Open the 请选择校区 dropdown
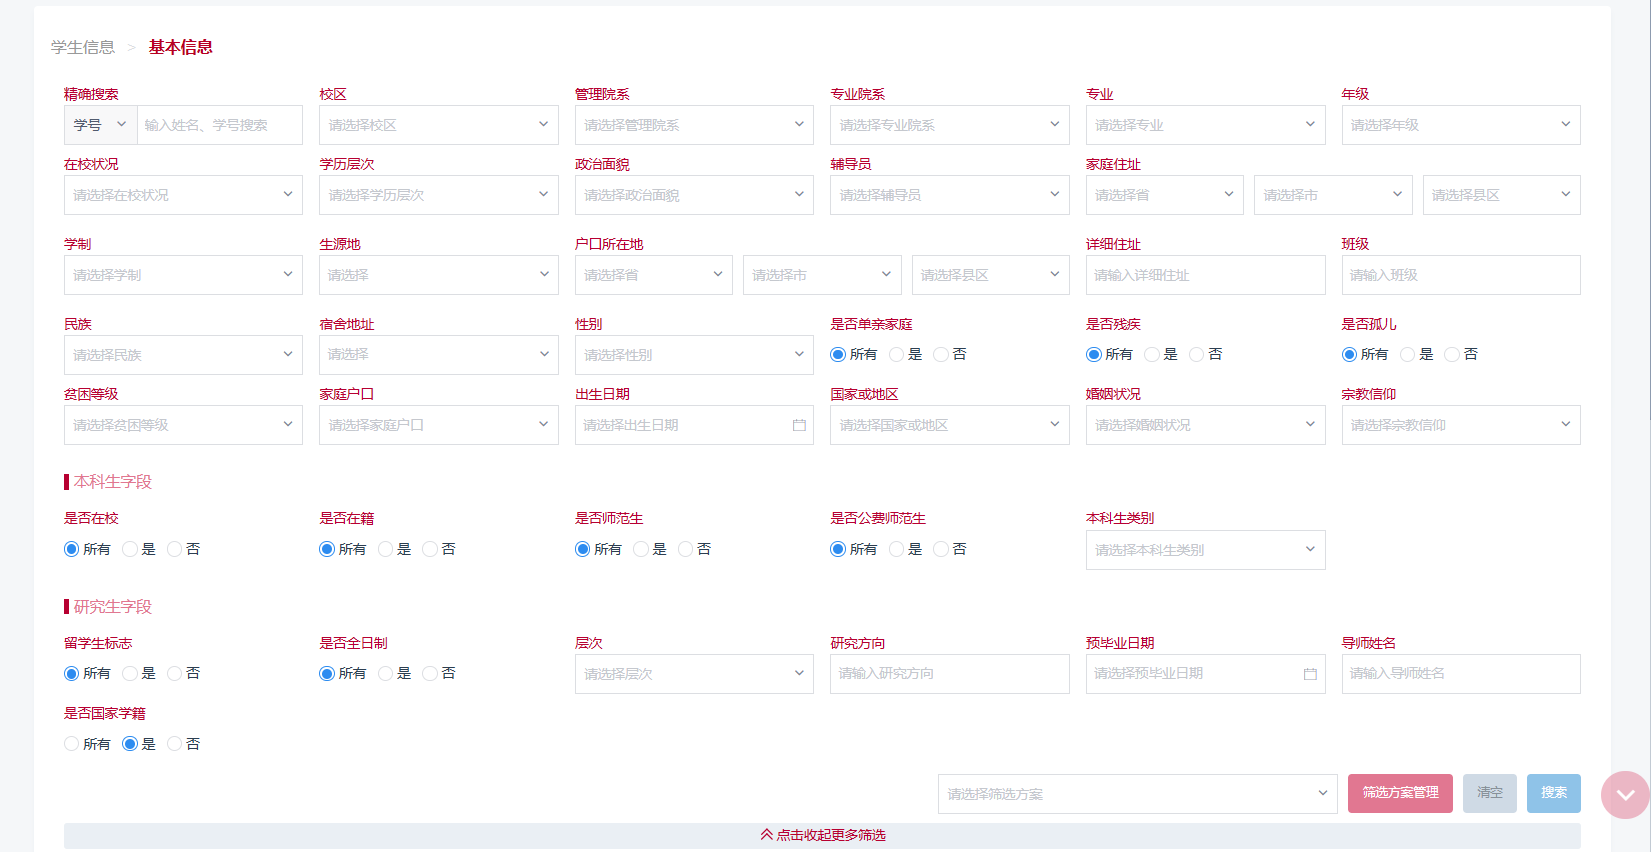 (x=439, y=125)
